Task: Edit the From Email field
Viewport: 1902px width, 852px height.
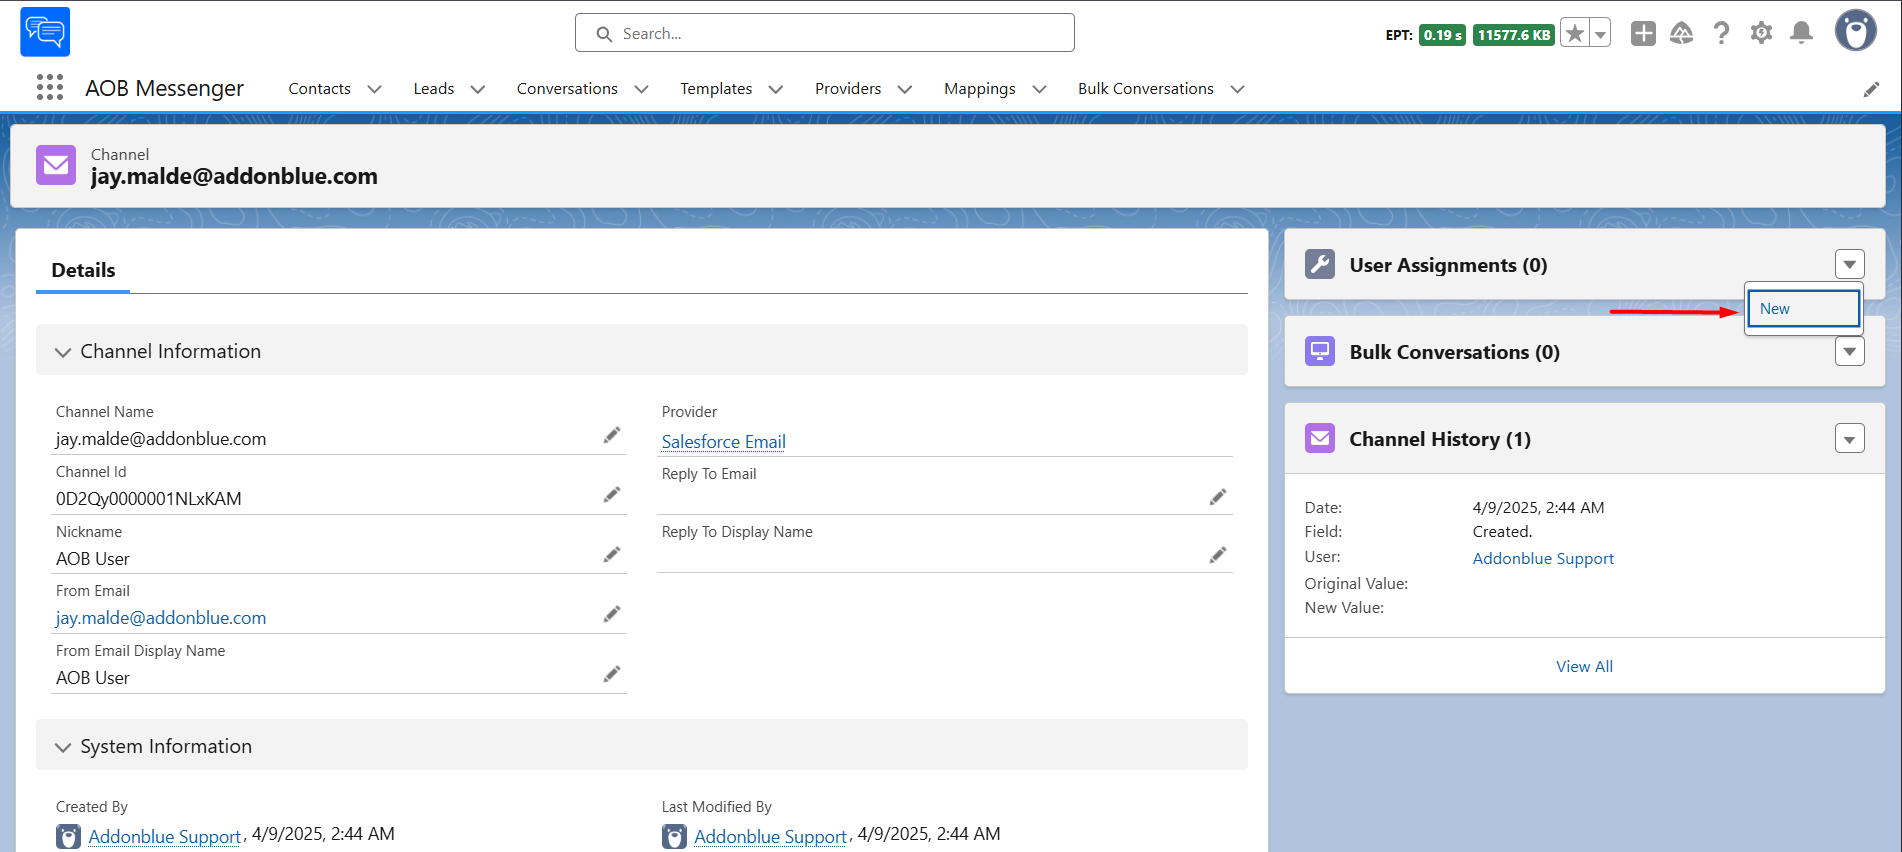Action: [x=612, y=614]
